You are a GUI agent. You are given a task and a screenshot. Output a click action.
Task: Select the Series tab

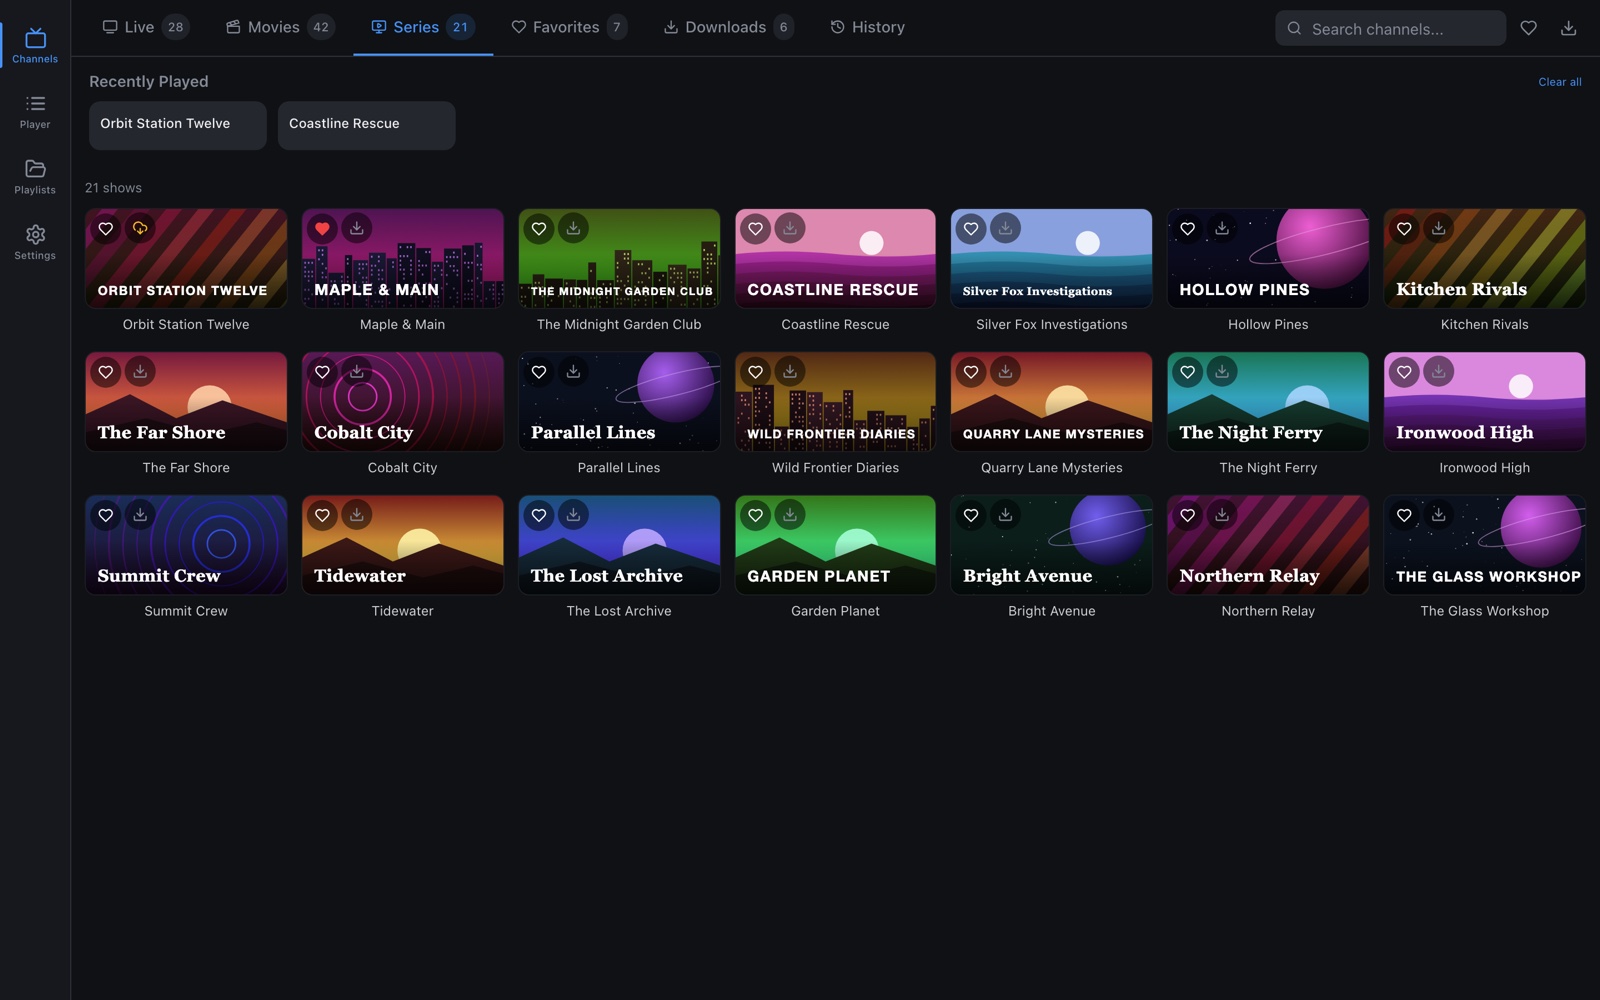pos(423,27)
